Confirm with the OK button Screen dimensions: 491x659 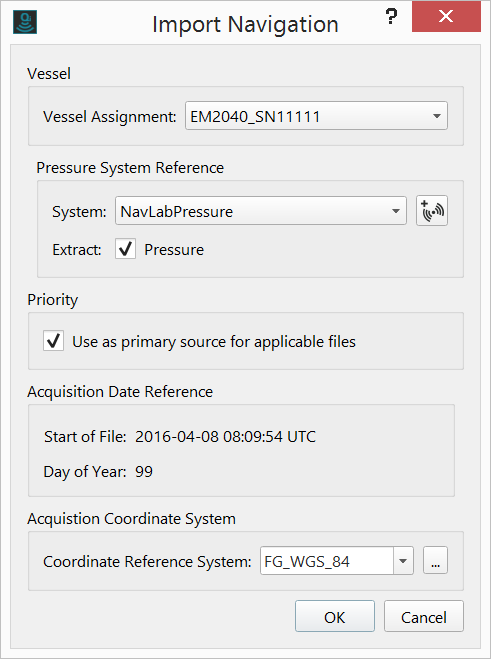(x=335, y=617)
